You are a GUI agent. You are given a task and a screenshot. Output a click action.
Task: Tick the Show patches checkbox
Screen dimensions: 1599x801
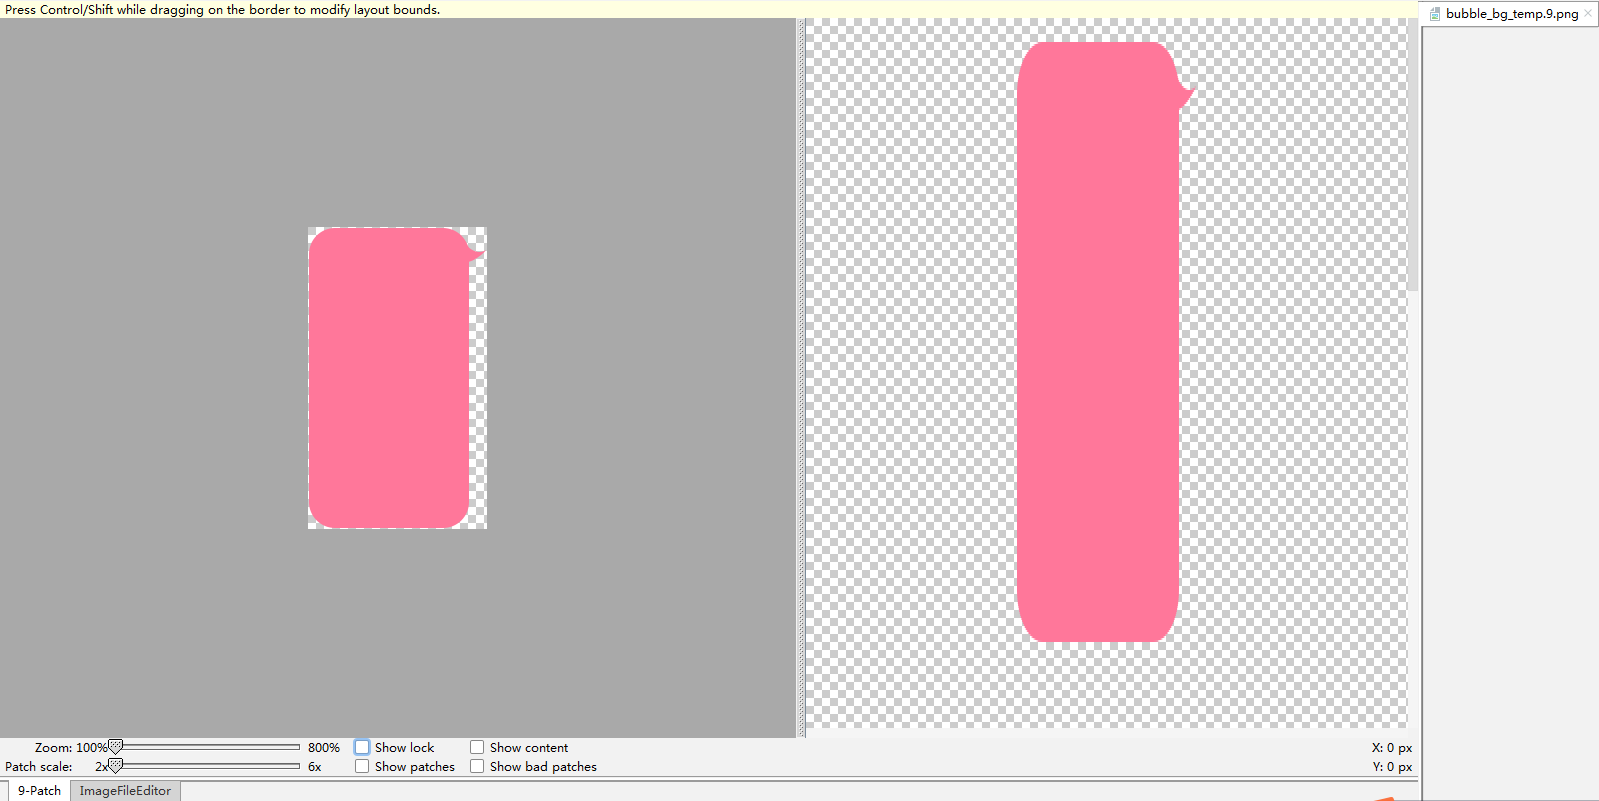pyautogui.click(x=362, y=766)
